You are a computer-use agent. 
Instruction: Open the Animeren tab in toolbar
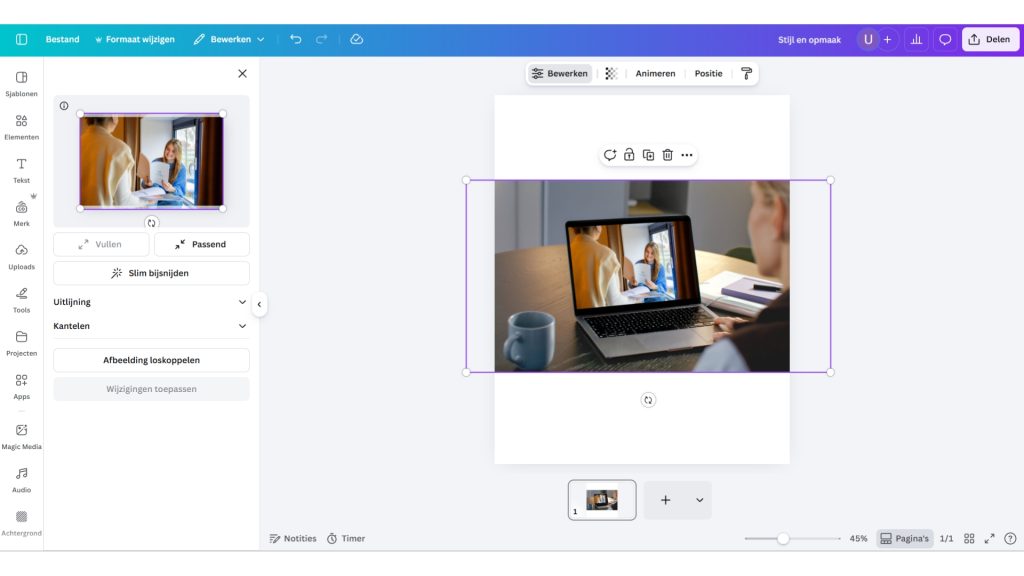click(655, 74)
